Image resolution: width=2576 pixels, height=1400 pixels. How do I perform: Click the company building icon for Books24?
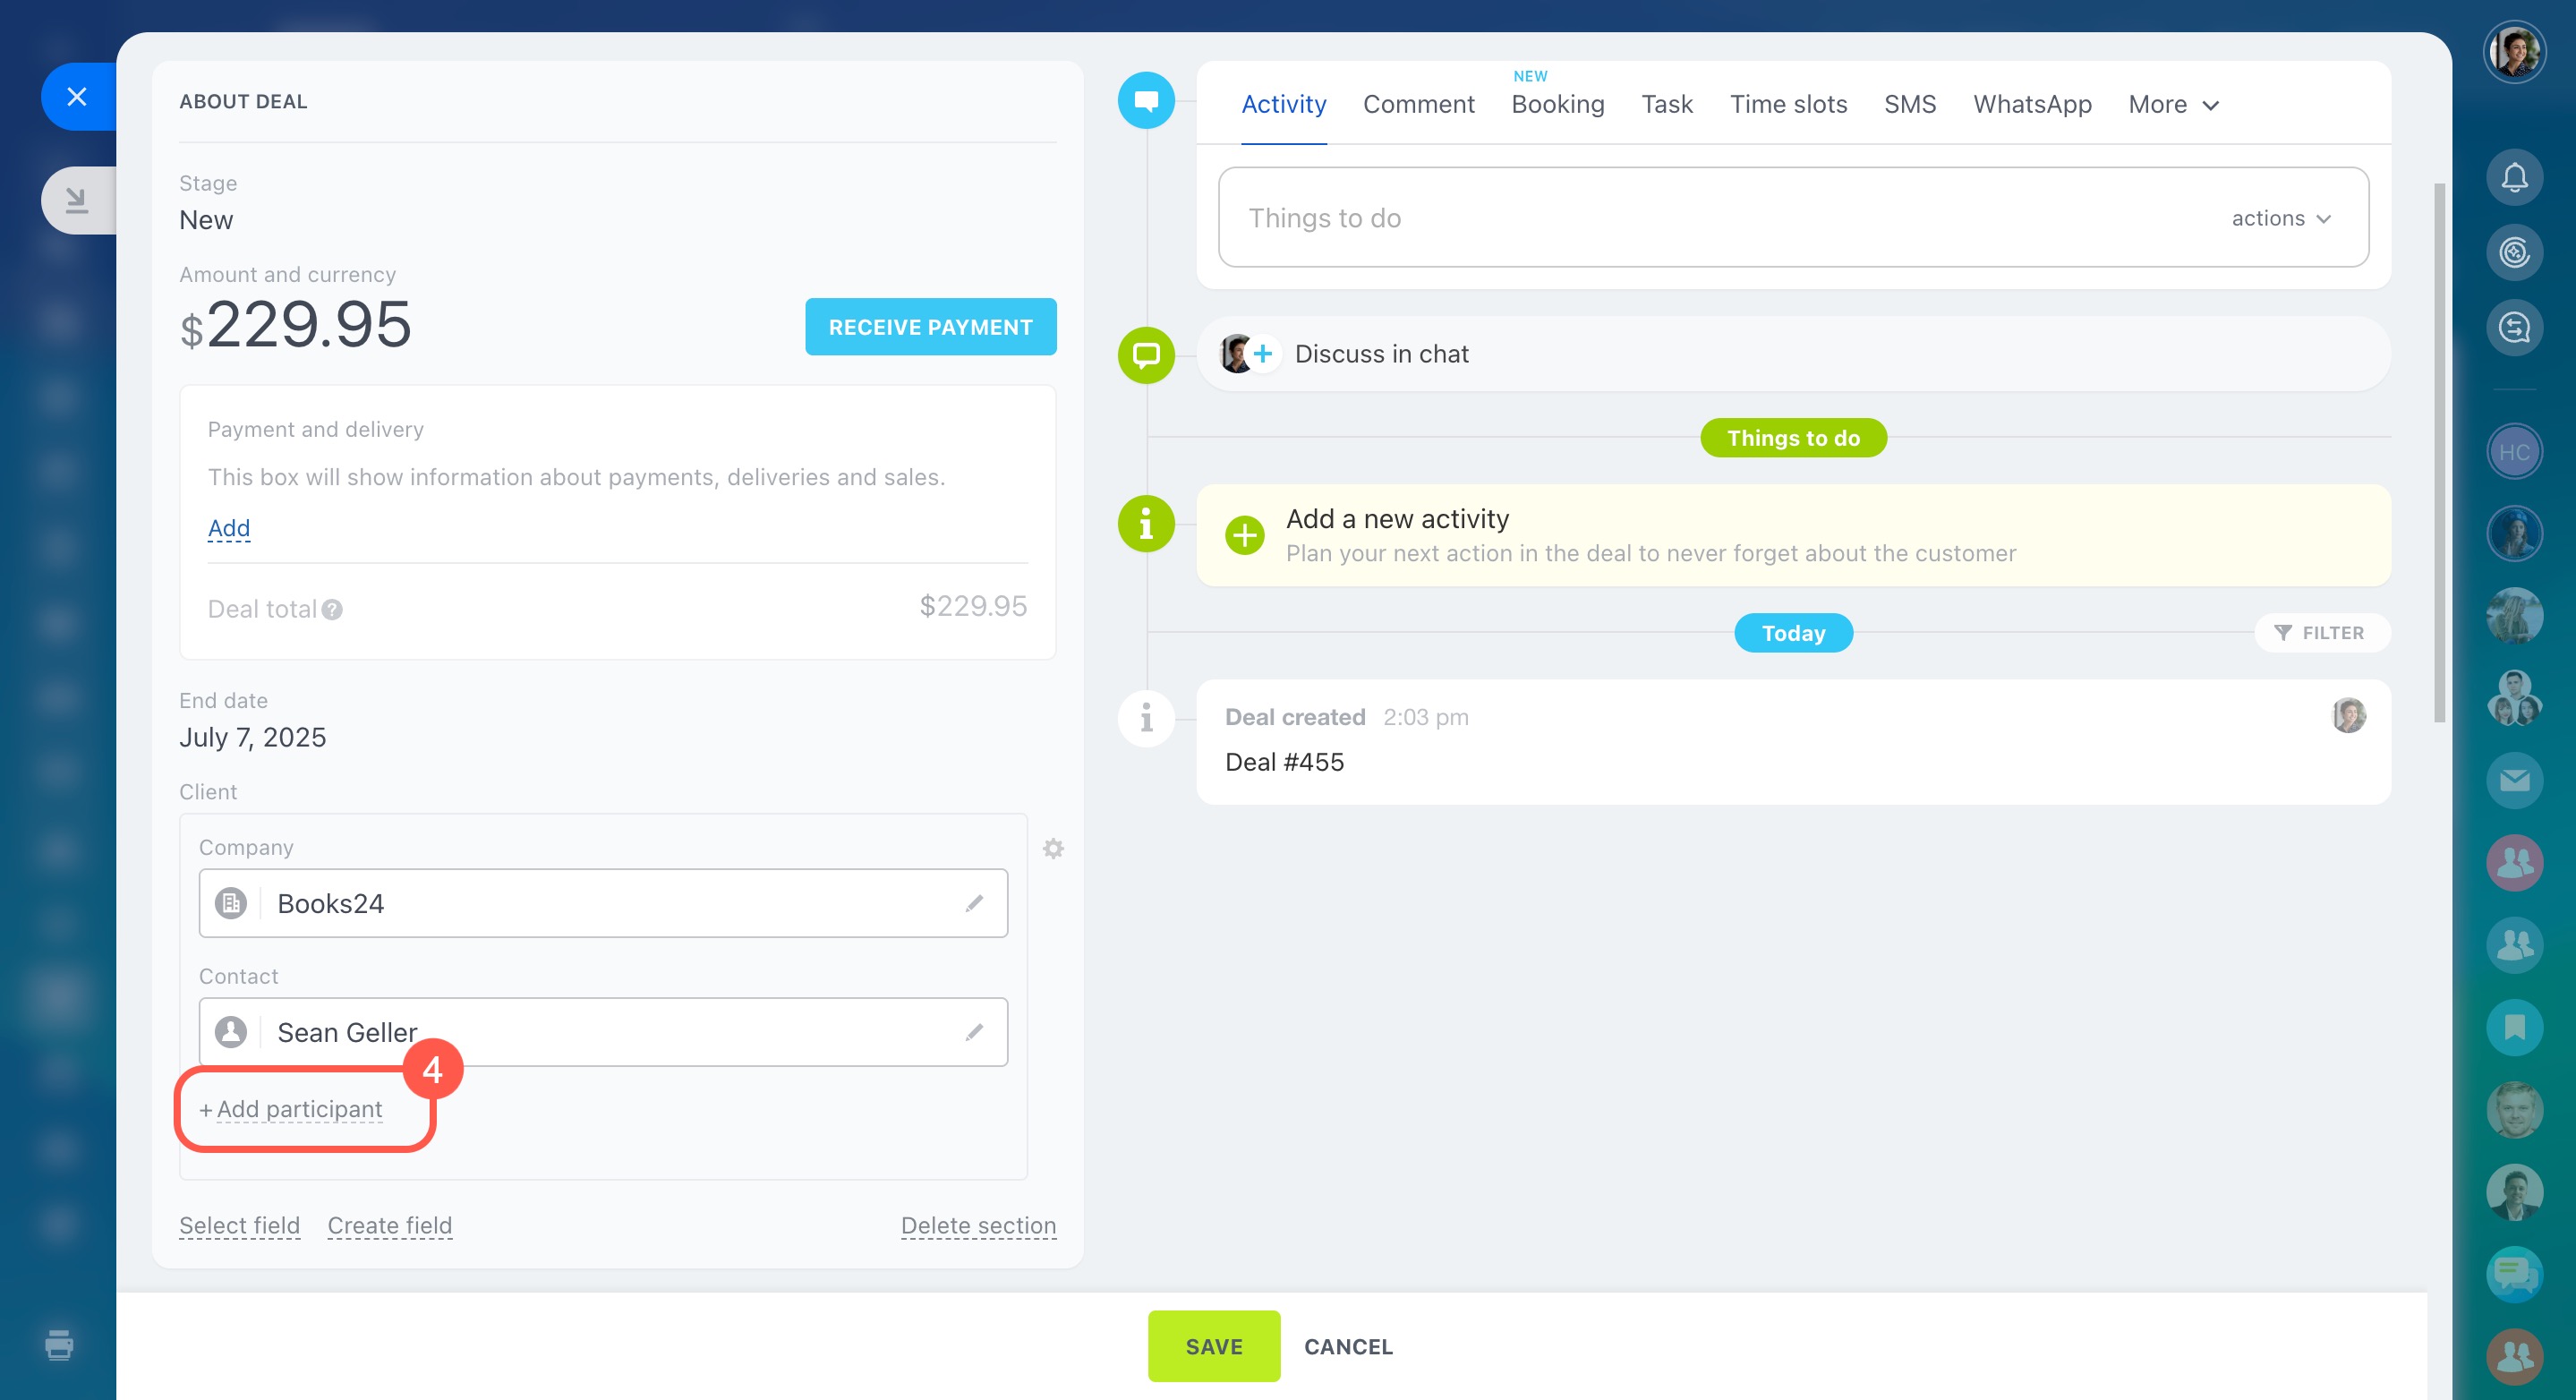pyautogui.click(x=231, y=903)
